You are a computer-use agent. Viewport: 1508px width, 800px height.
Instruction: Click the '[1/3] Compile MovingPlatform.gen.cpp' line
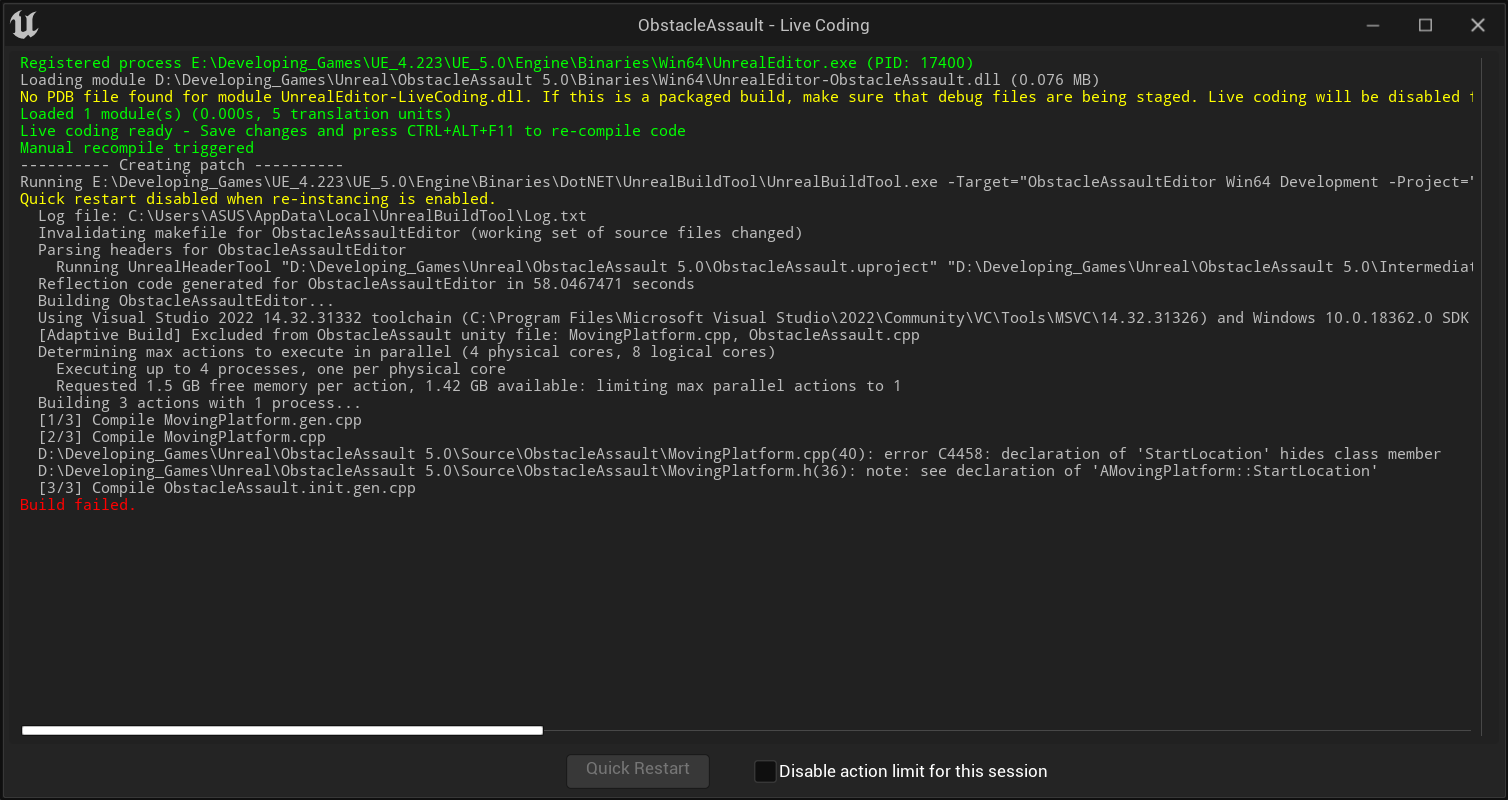click(200, 420)
